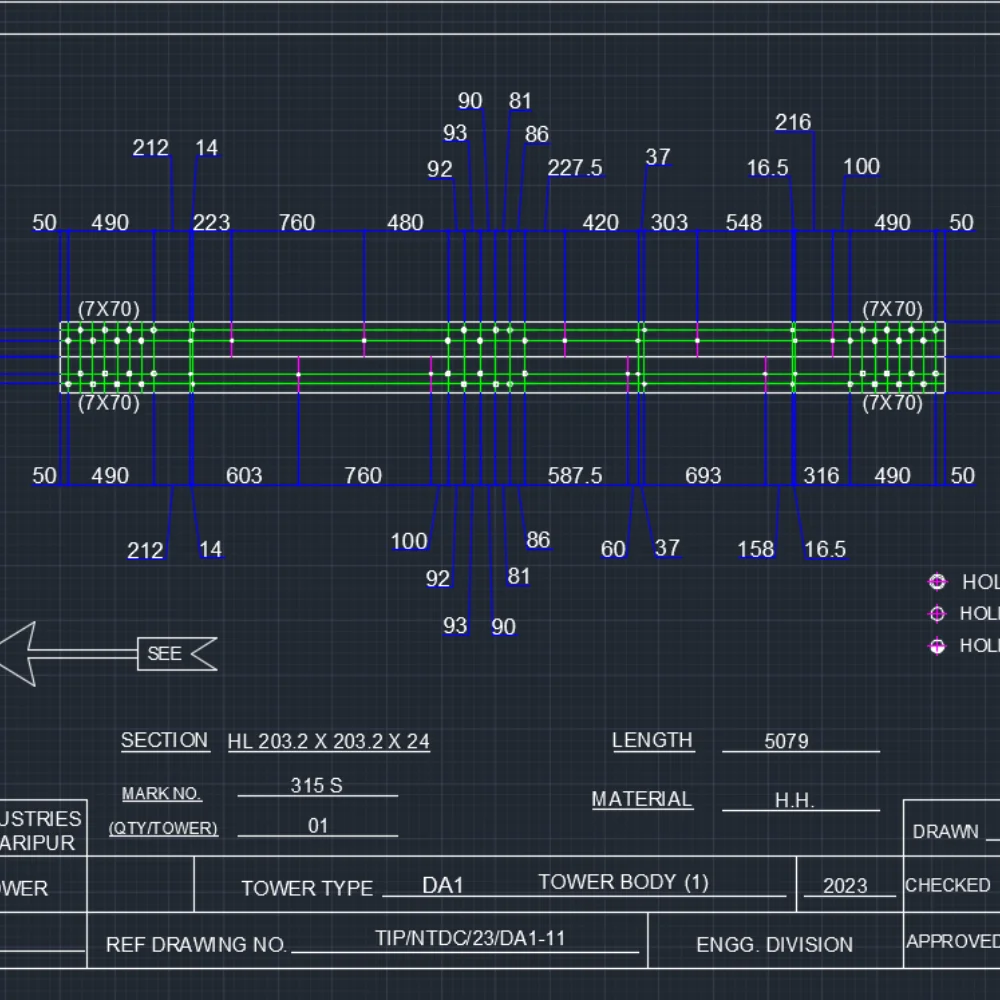Select reference drawing number TIP/NTDC/23/DA1-11

(470, 939)
